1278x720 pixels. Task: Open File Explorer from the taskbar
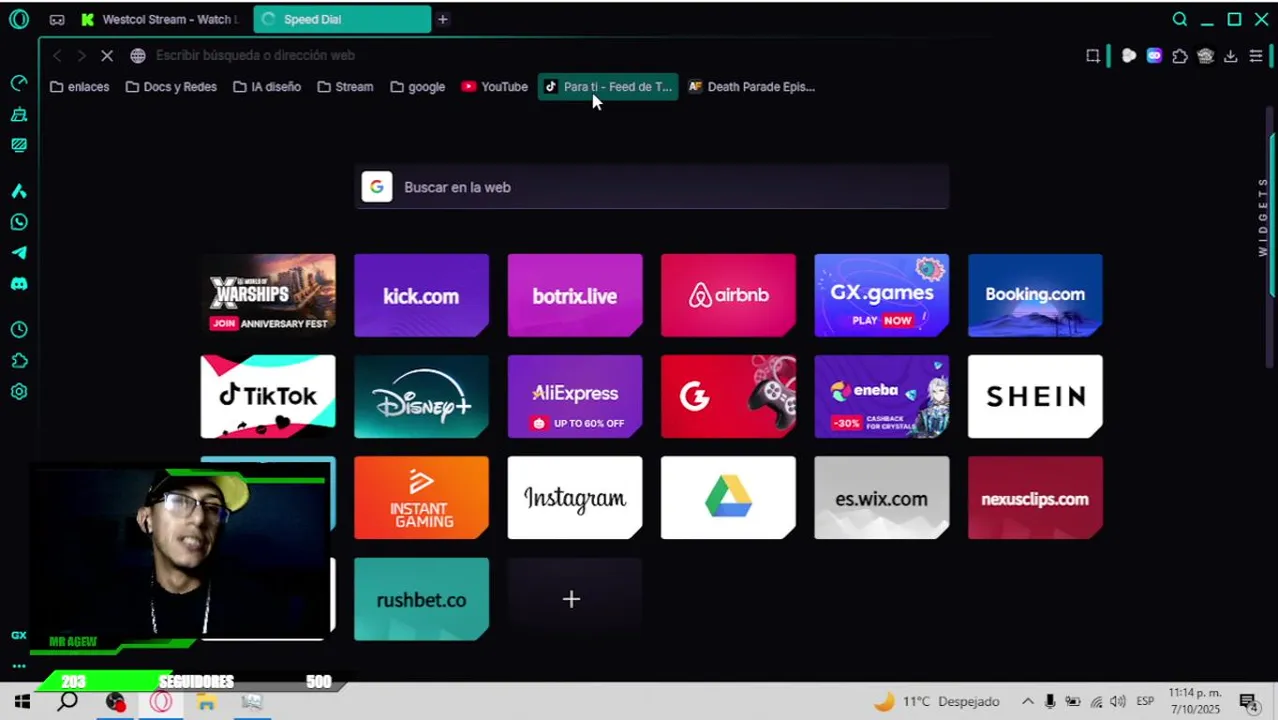[206, 702]
